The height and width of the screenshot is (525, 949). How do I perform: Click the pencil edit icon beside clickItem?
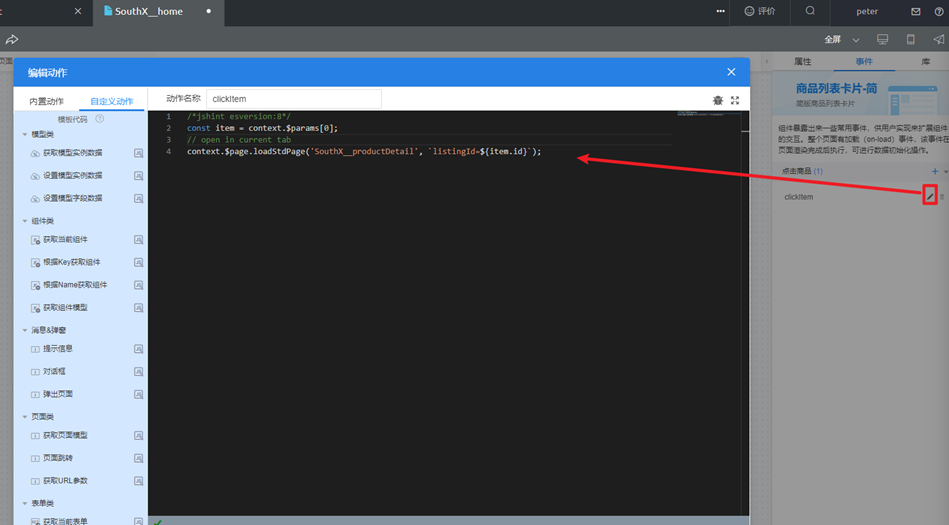930,196
